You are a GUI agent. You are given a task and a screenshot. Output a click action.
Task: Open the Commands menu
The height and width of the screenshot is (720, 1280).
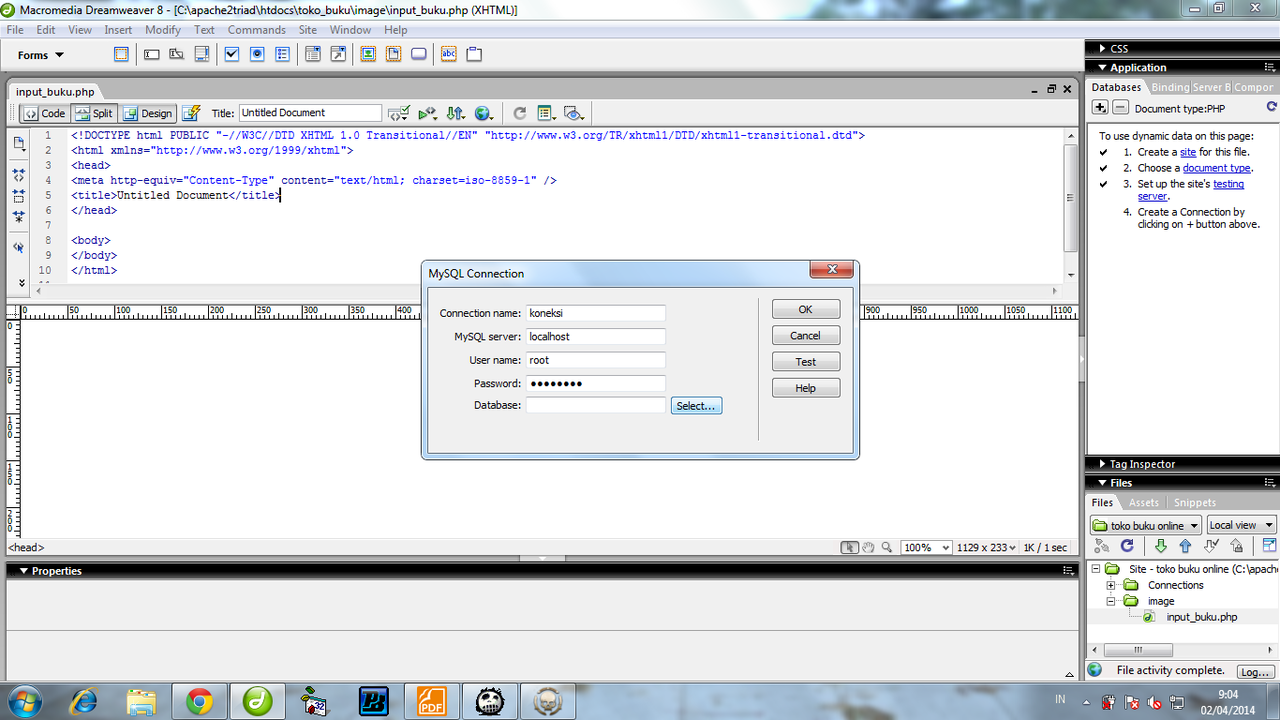coord(256,30)
